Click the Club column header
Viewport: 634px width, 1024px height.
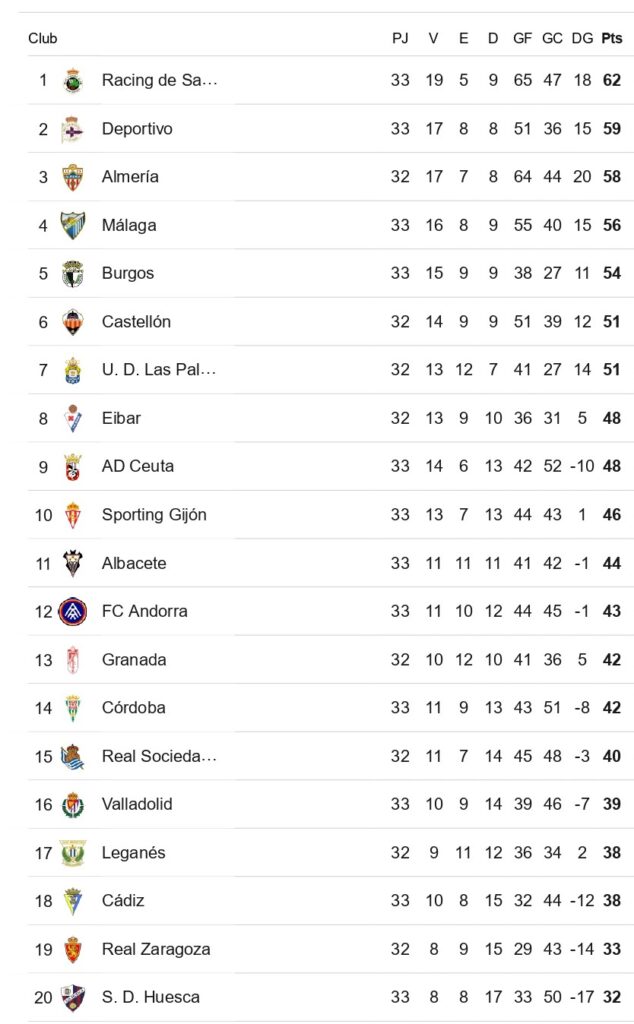point(43,38)
